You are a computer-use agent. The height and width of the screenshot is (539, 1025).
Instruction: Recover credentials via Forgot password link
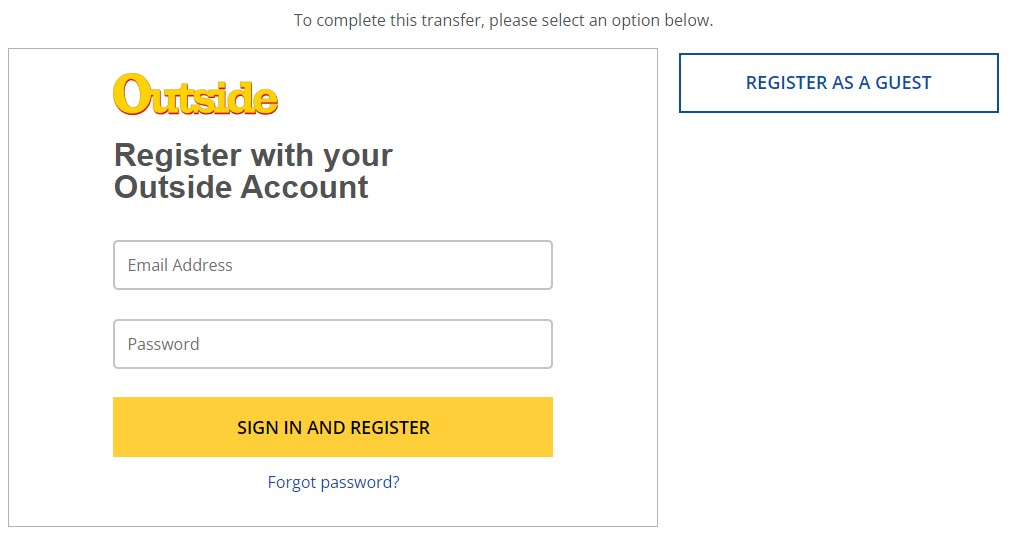coord(333,482)
